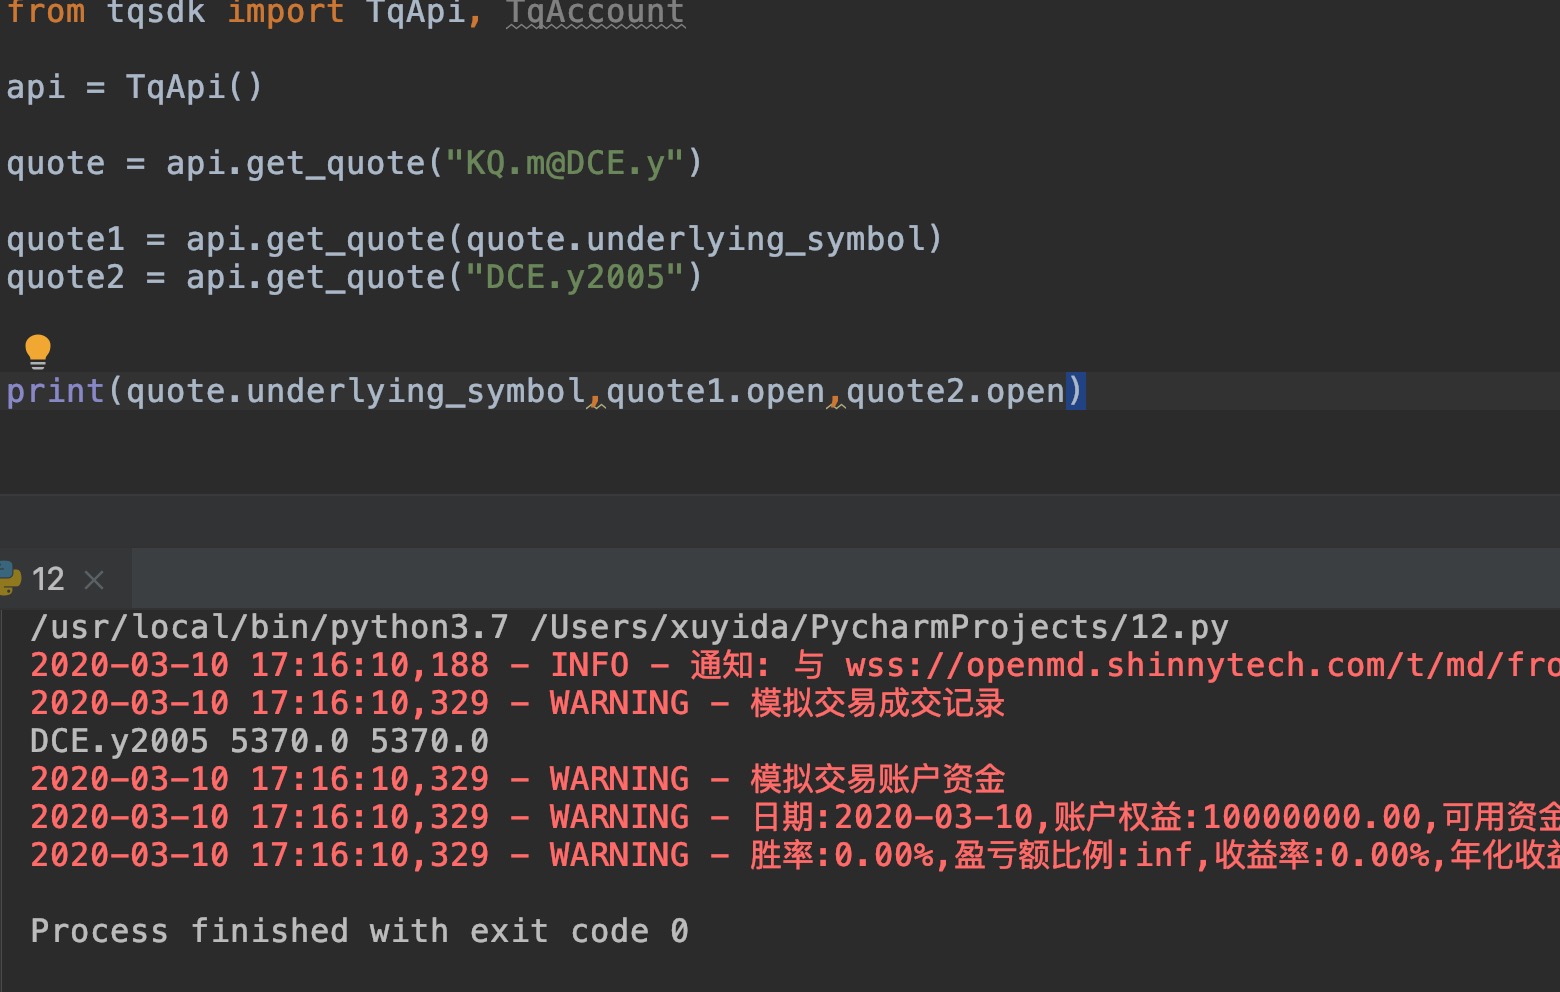Click the print keyword in the editor
1560x992 pixels.
click(55, 391)
